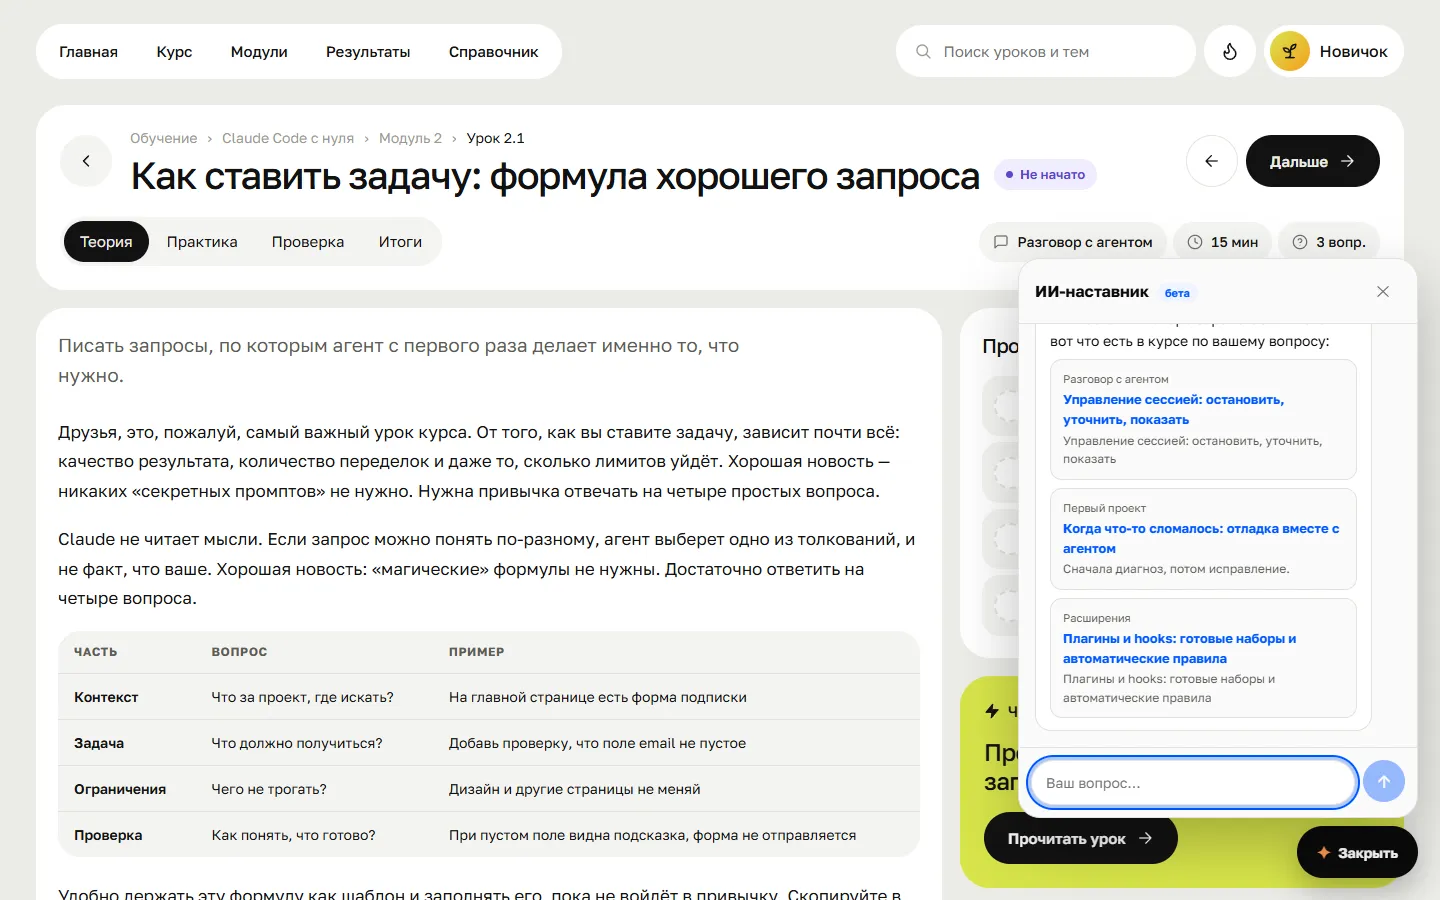Click the Разговор с агентом chip
Image resolution: width=1440 pixels, height=900 pixels.
(1073, 242)
